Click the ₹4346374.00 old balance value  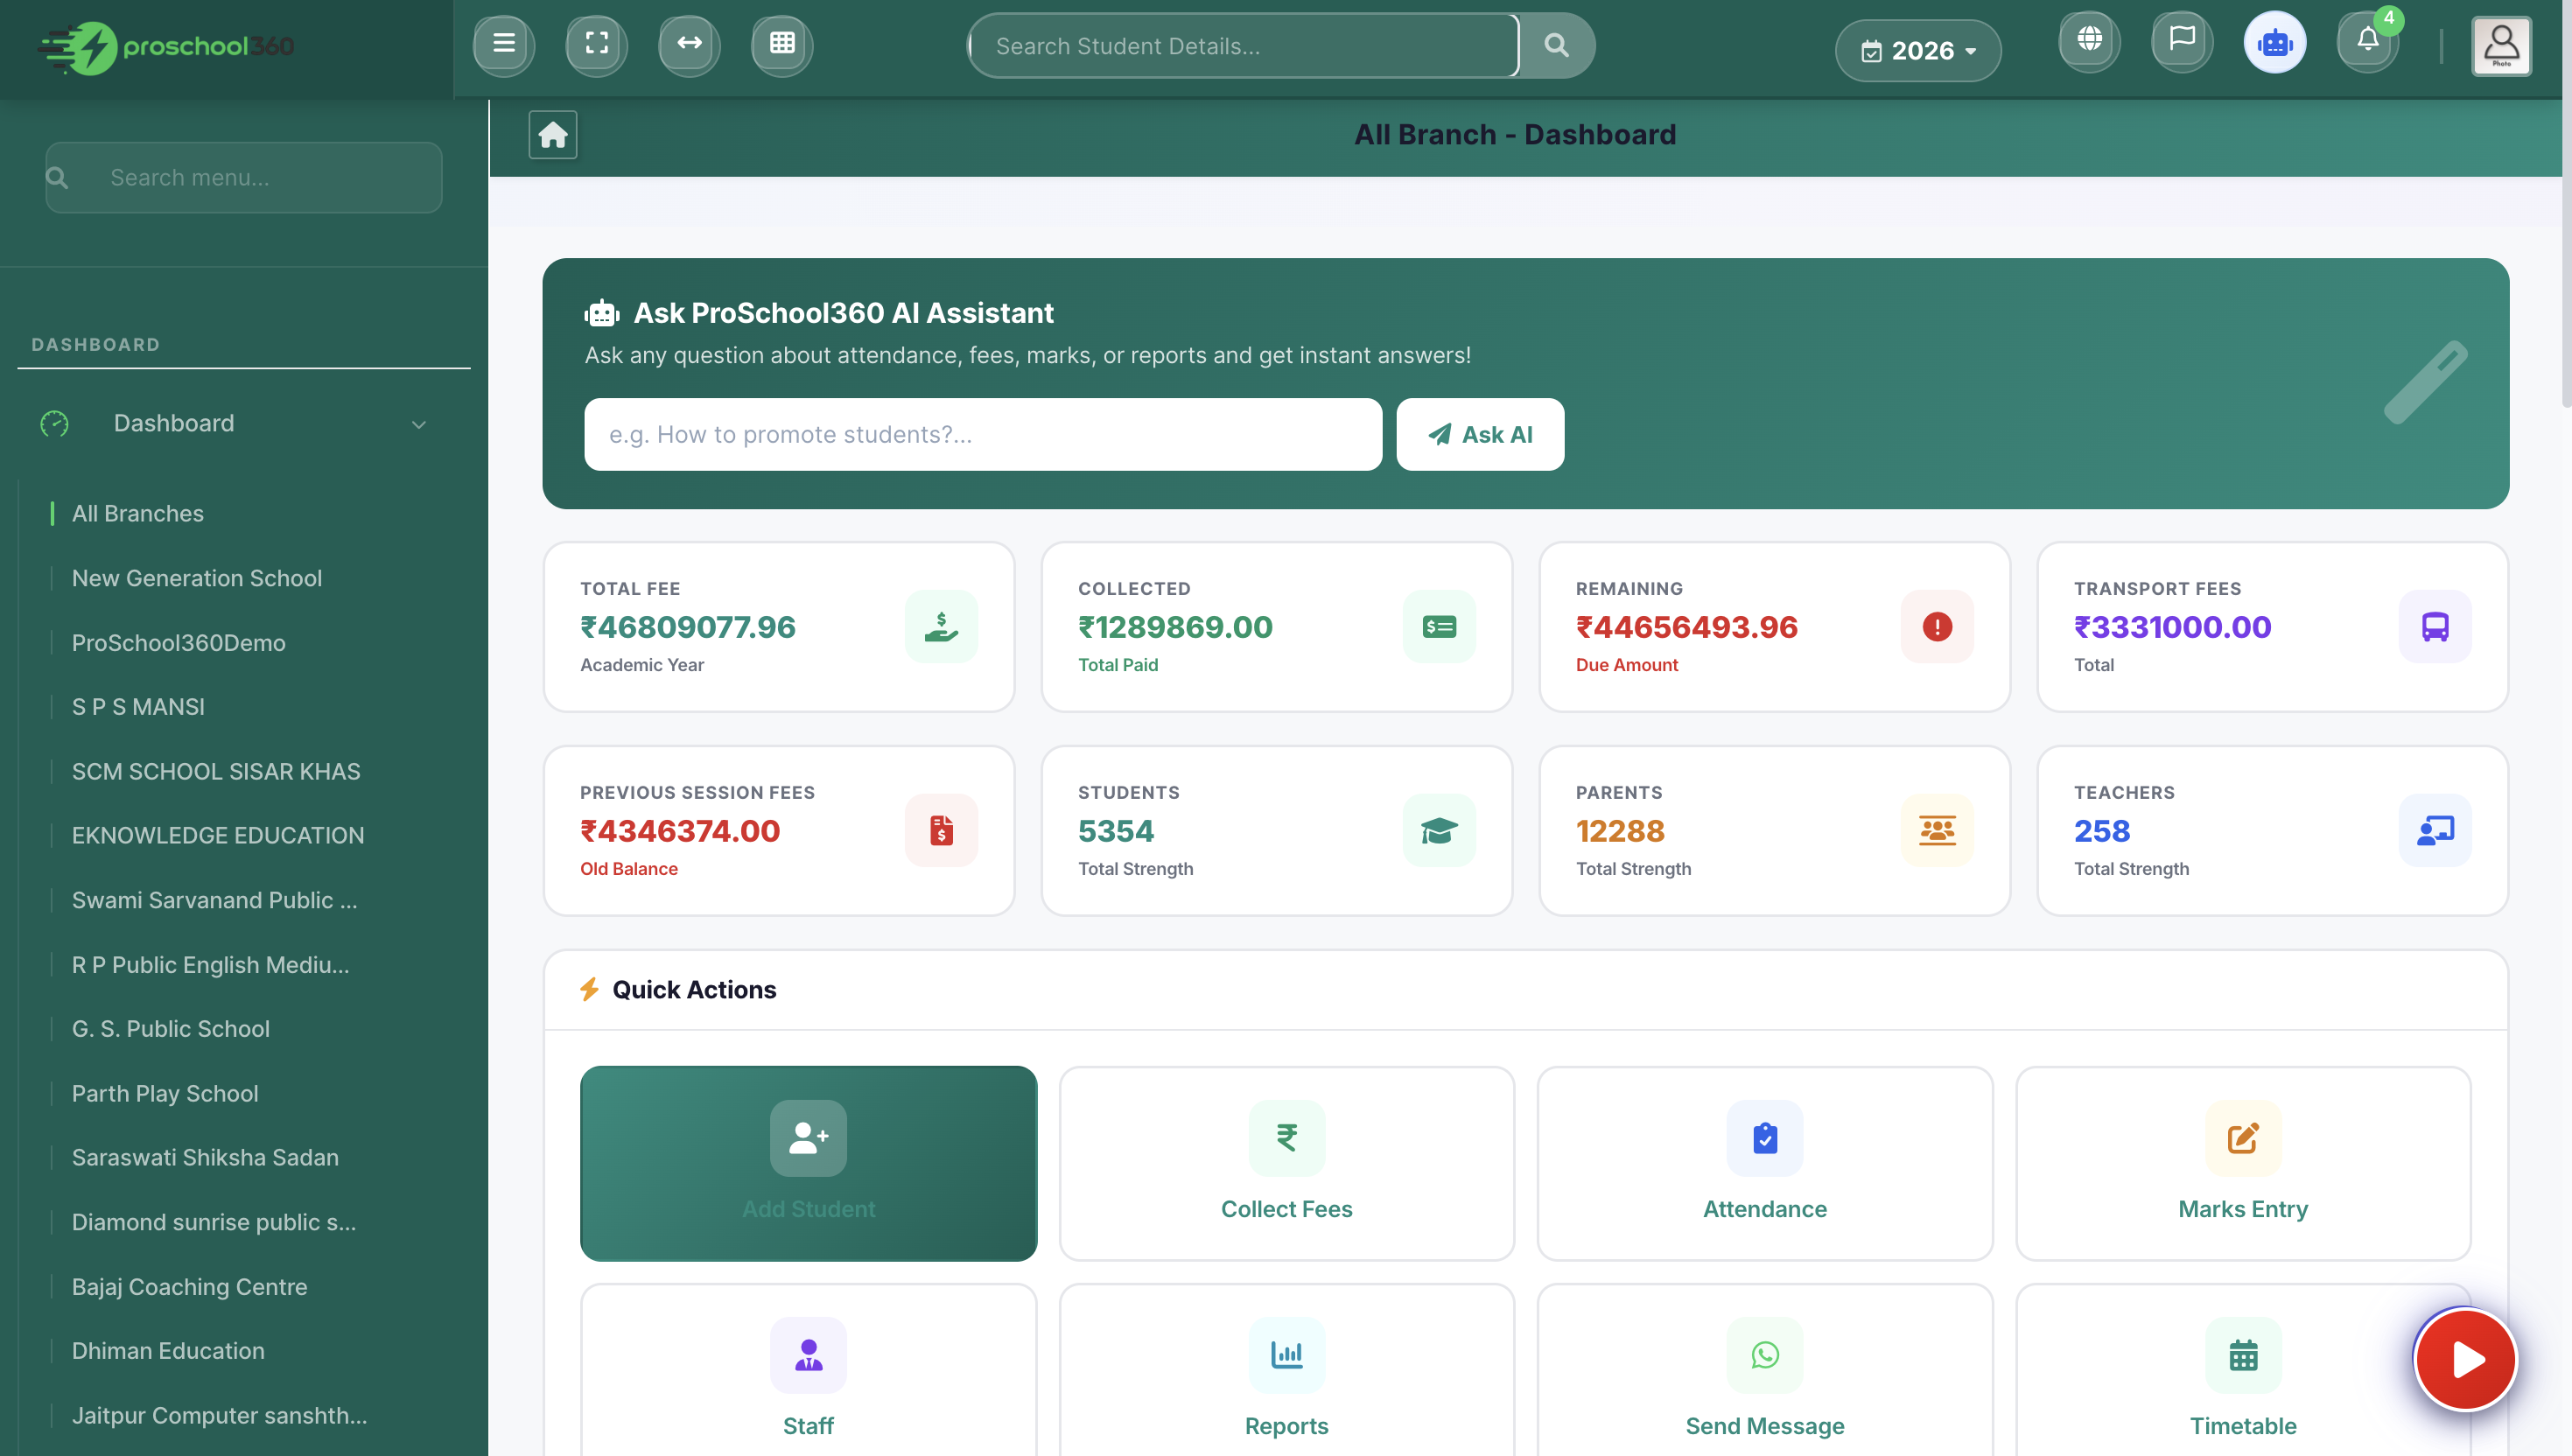click(679, 831)
